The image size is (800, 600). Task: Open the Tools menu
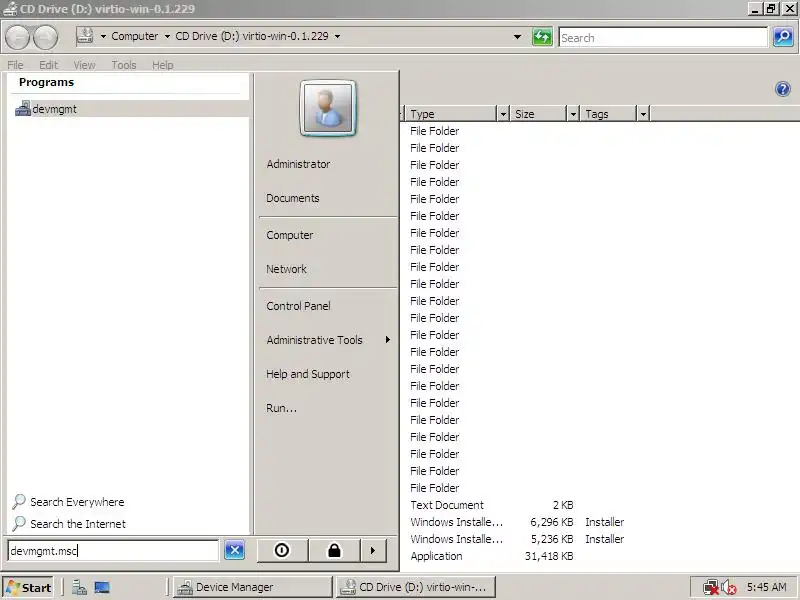124,65
